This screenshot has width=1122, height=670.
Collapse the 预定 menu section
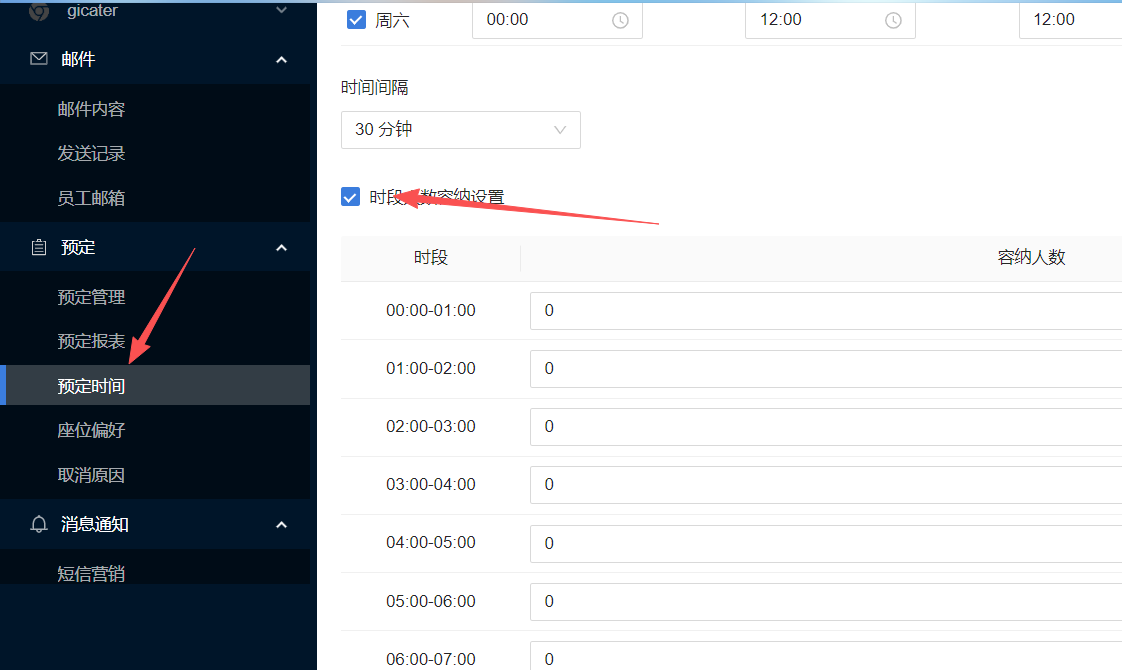pyautogui.click(x=281, y=247)
